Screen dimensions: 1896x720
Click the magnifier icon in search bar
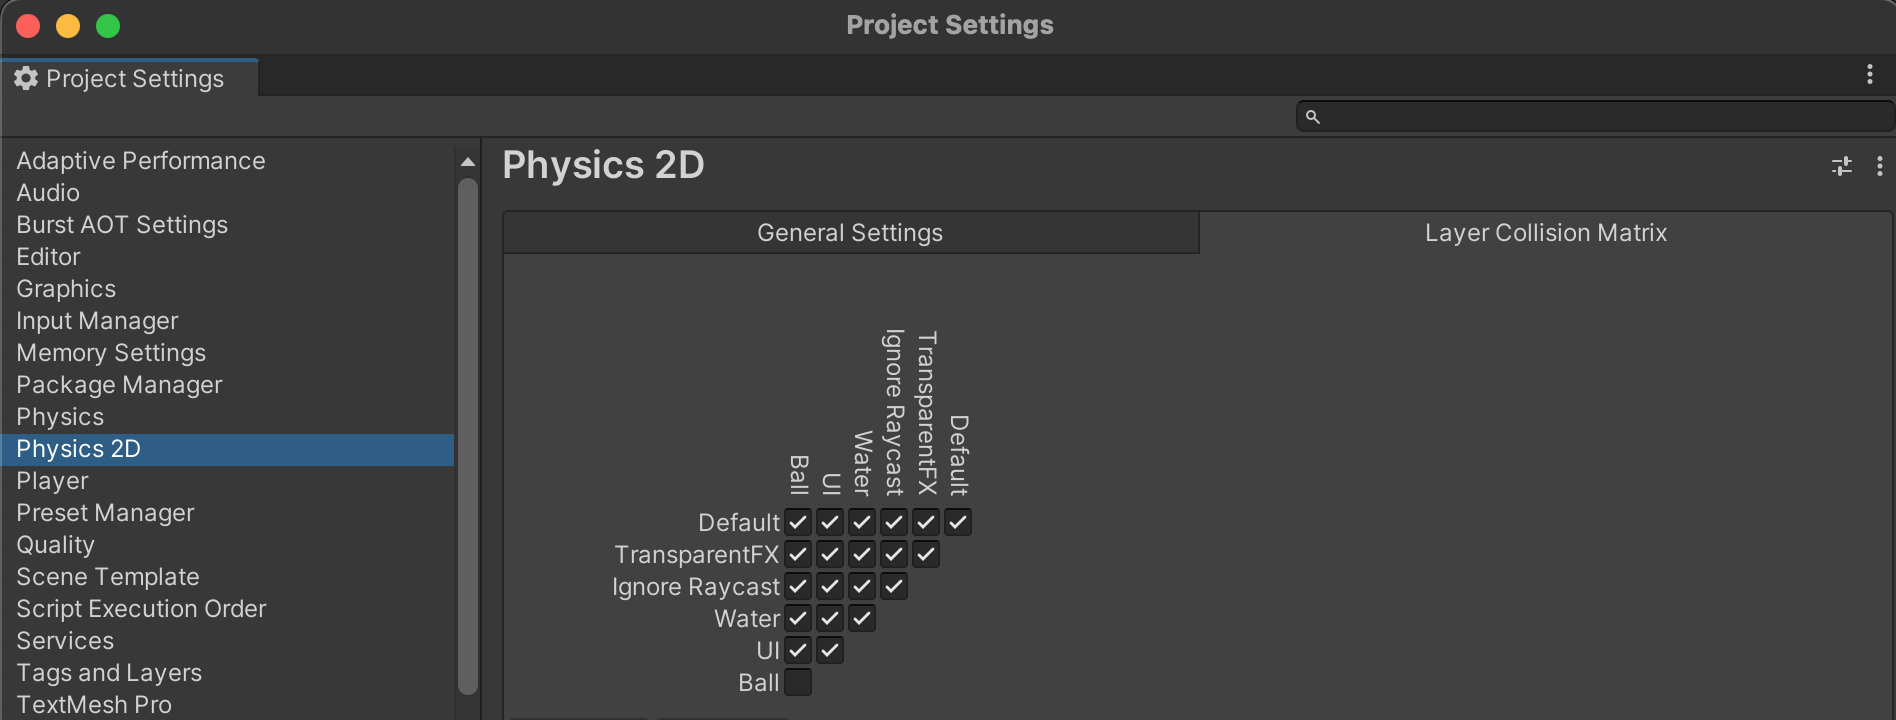[1313, 117]
